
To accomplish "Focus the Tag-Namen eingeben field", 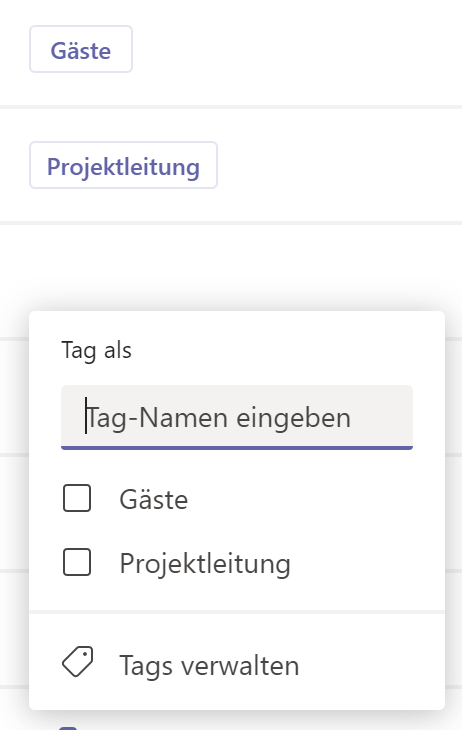I will point(237,417).
